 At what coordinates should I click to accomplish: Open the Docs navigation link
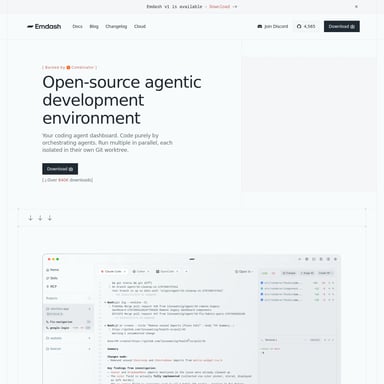[77, 26]
